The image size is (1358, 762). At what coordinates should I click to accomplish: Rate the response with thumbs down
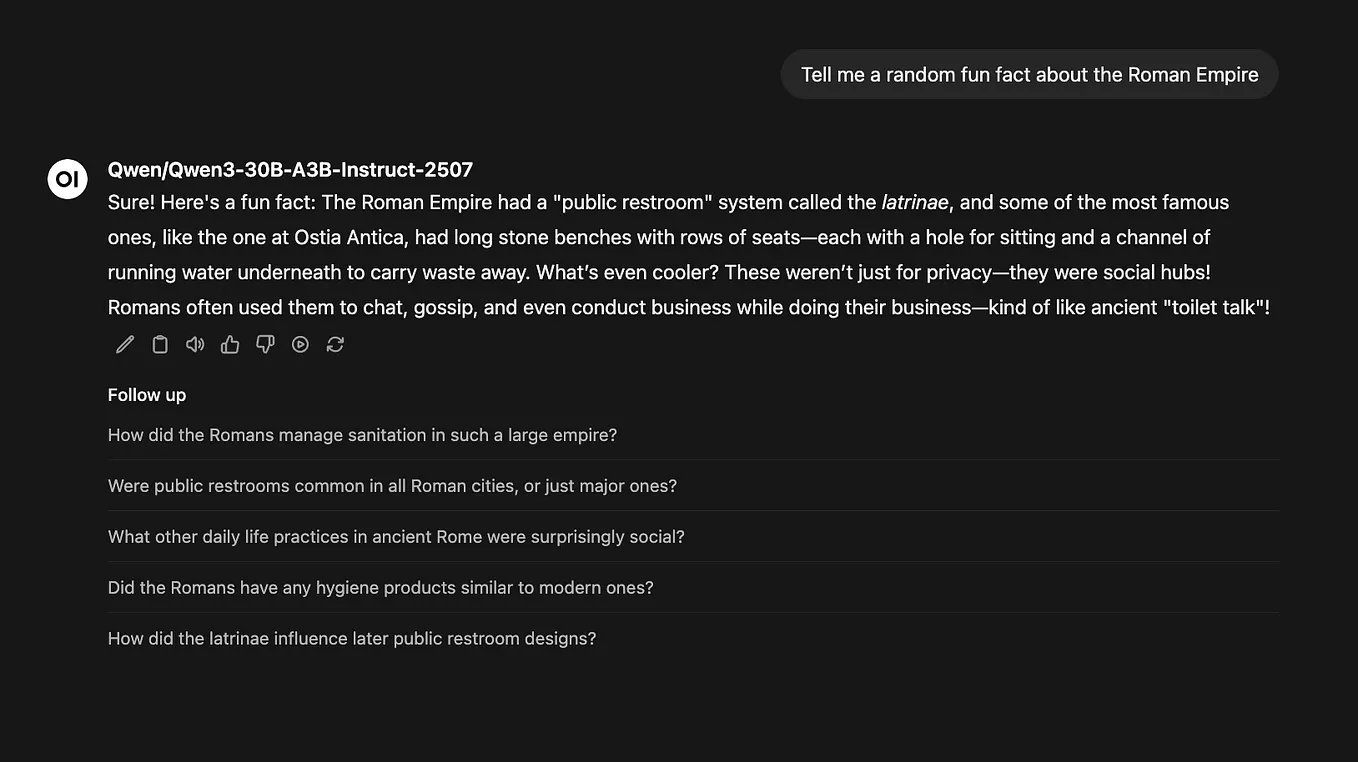pos(265,343)
